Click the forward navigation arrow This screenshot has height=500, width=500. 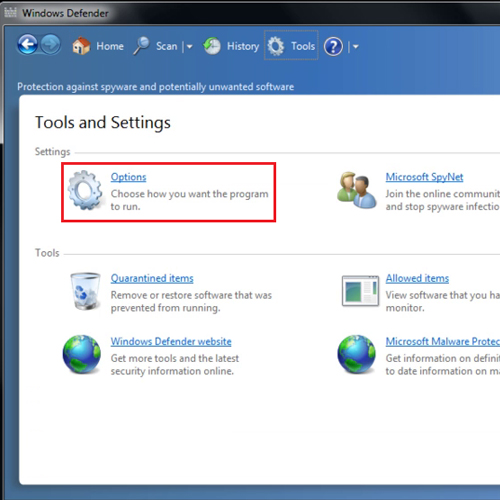coord(51,45)
